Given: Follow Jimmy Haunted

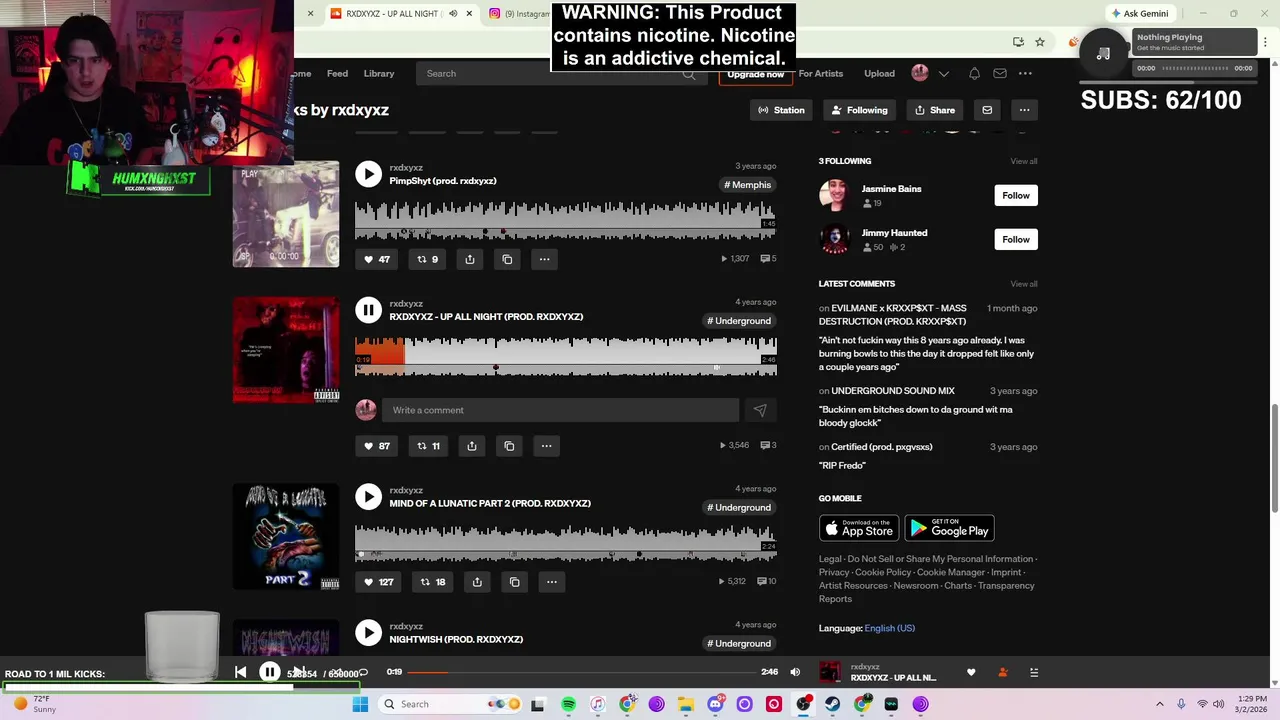Looking at the screenshot, I should 1016,239.
